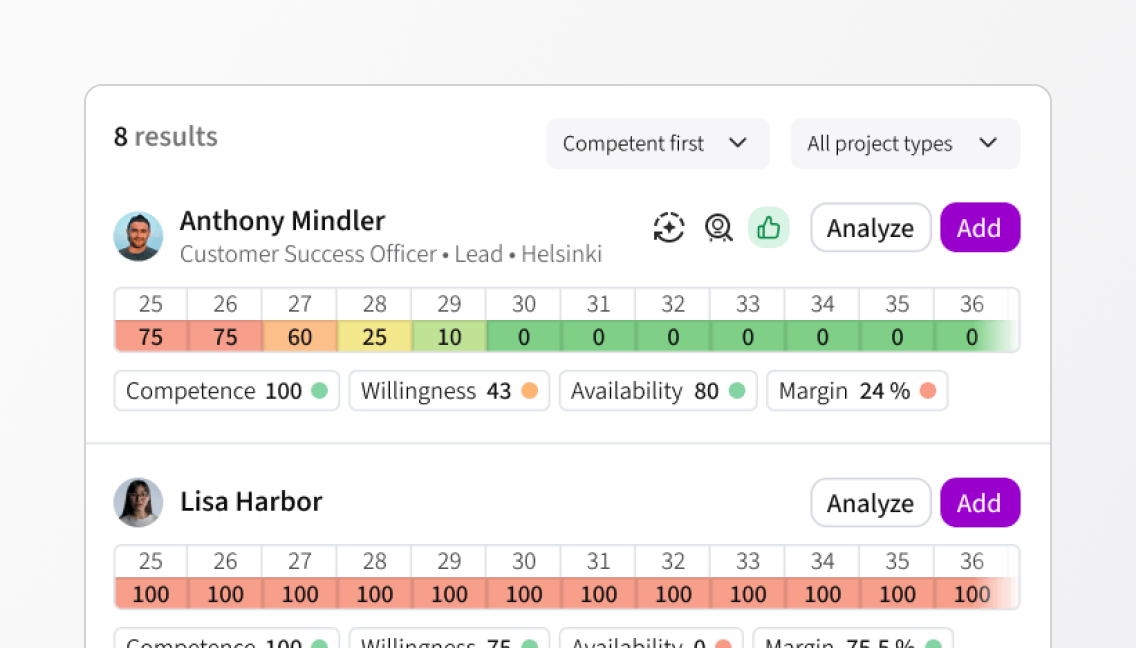The image size is (1136, 648).
Task: Analyze Anthony Mindler
Action: [870, 228]
